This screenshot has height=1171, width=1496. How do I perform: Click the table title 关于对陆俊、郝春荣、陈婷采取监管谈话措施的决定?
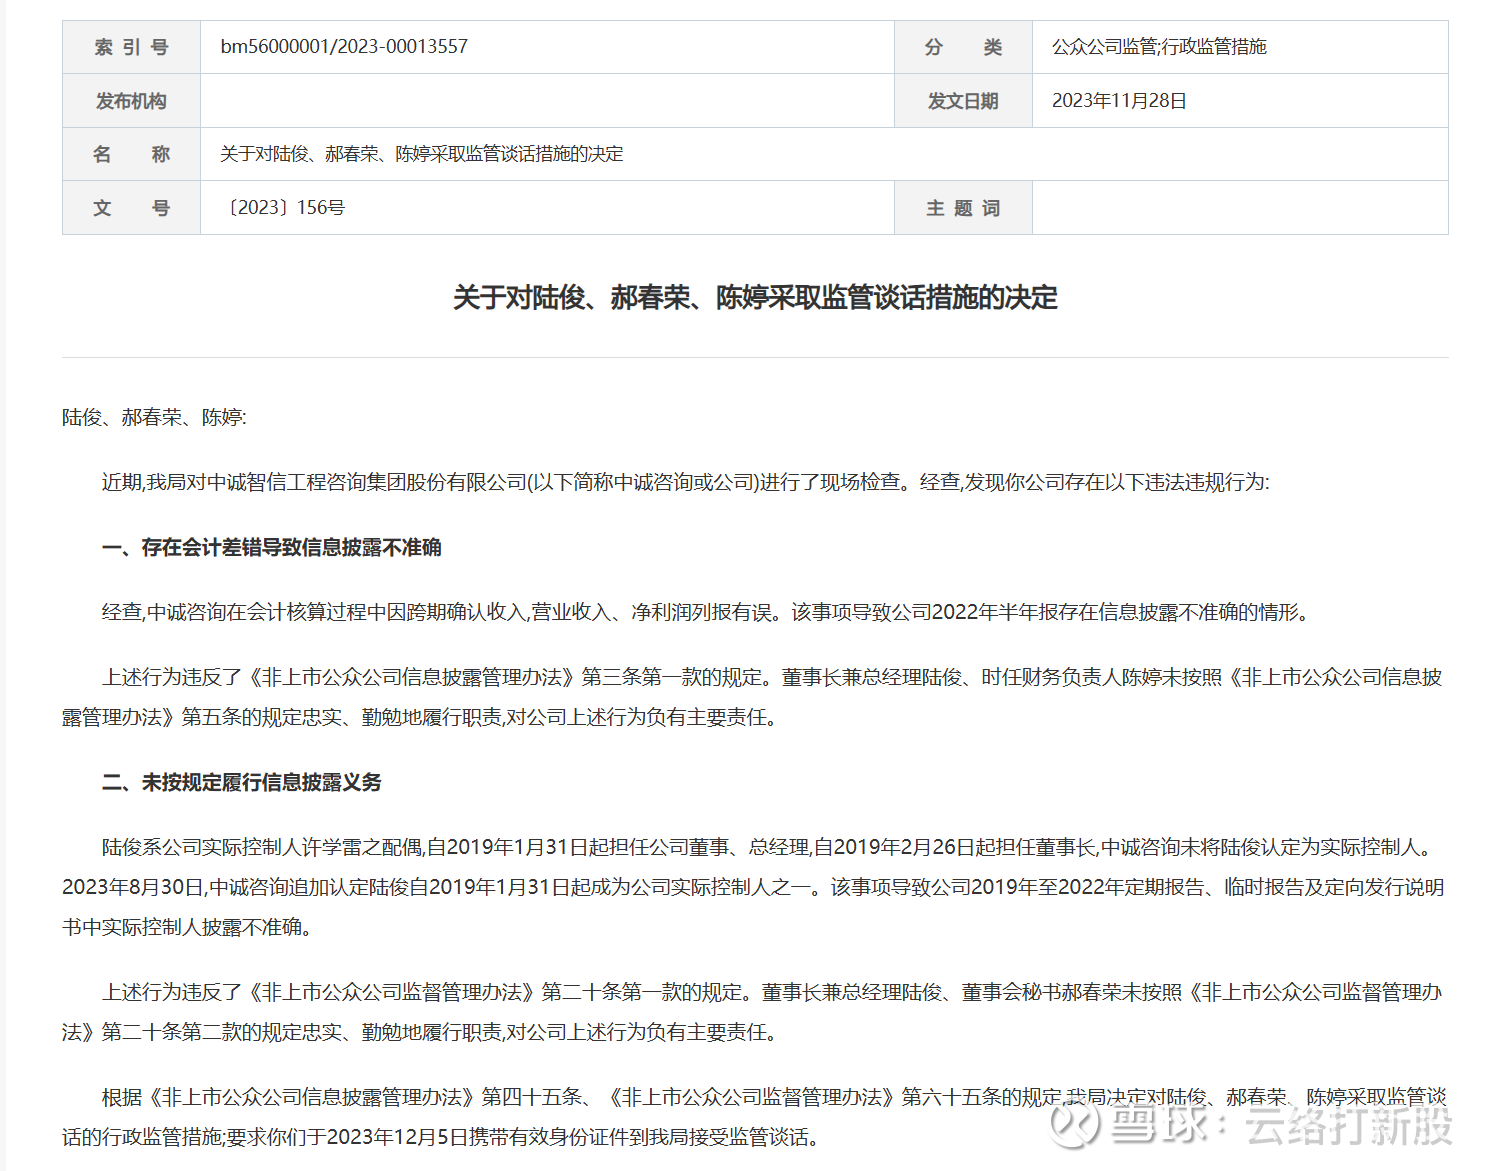[x=421, y=154]
